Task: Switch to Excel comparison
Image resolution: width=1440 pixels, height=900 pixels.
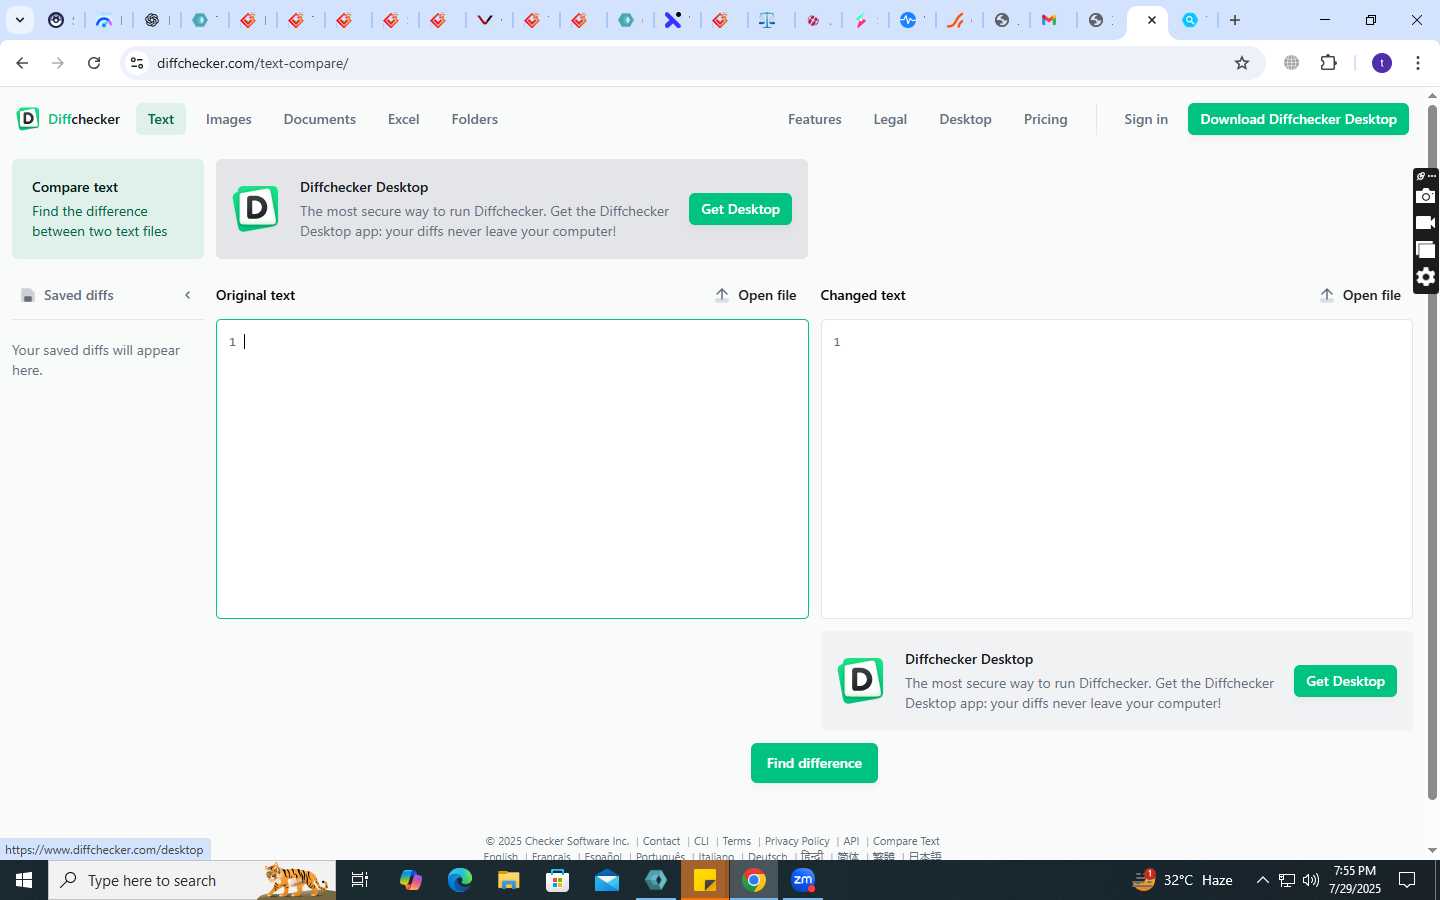Action: (404, 119)
